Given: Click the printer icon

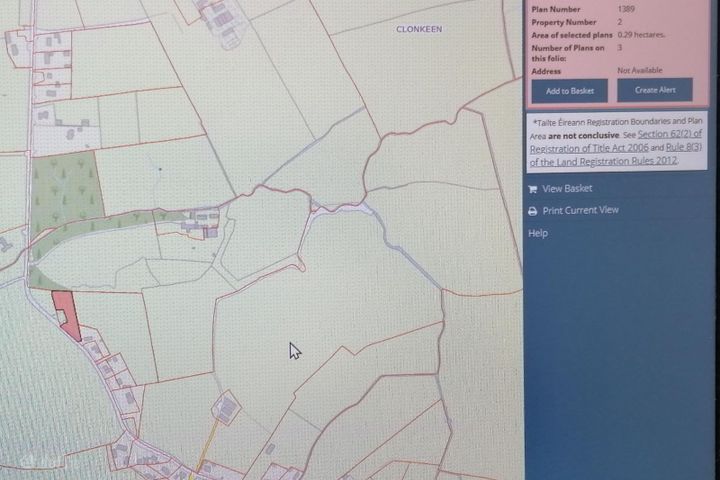Looking at the screenshot, I should pyautogui.click(x=532, y=211).
